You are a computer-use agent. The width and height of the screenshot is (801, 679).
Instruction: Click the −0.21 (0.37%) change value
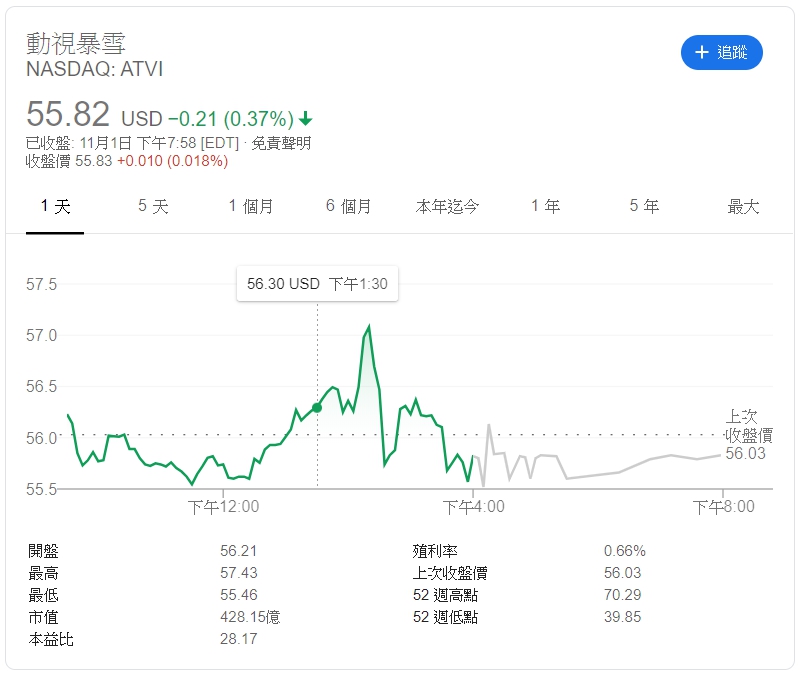pos(231,119)
